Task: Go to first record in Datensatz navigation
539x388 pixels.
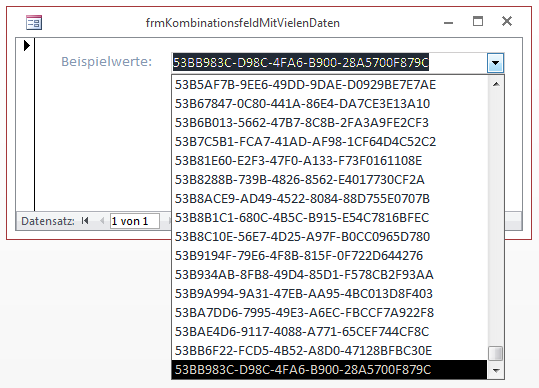Action: [x=85, y=221]
